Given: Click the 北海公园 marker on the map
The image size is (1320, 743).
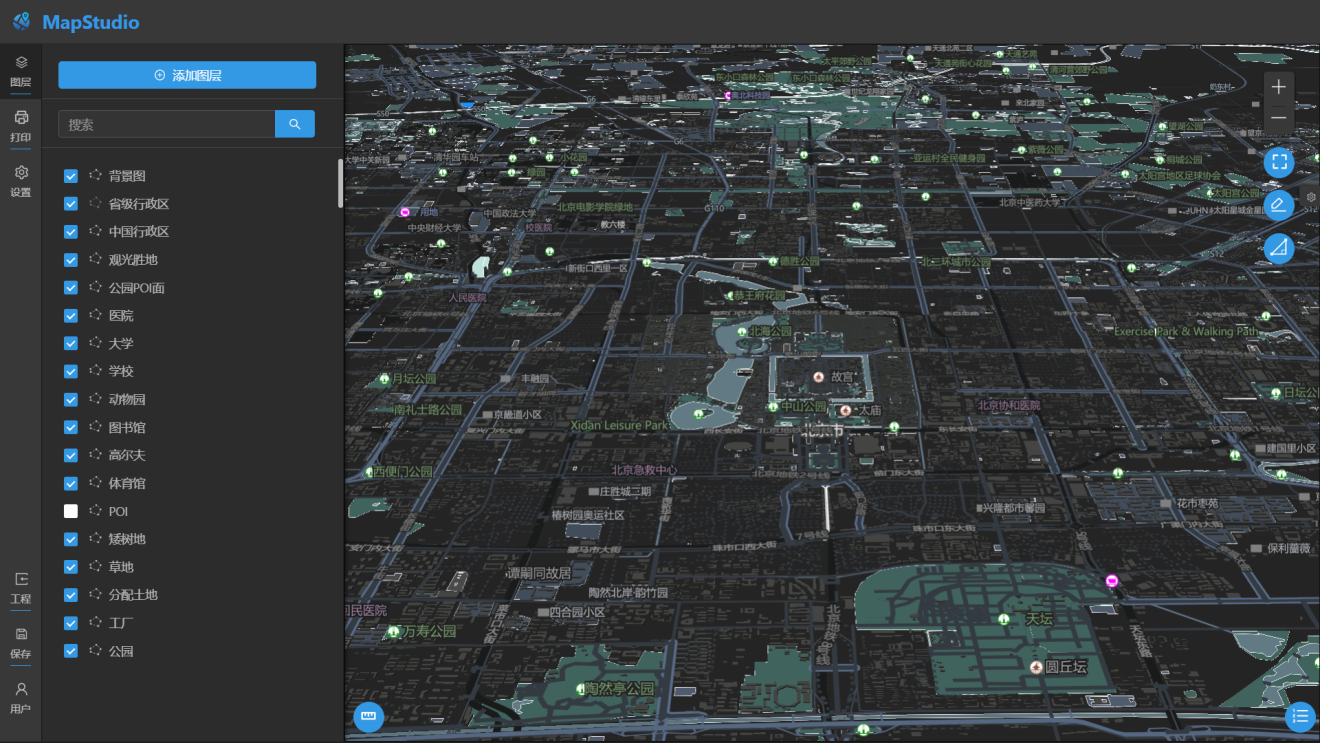Looking at the screenshot, I should coord(741,331).
